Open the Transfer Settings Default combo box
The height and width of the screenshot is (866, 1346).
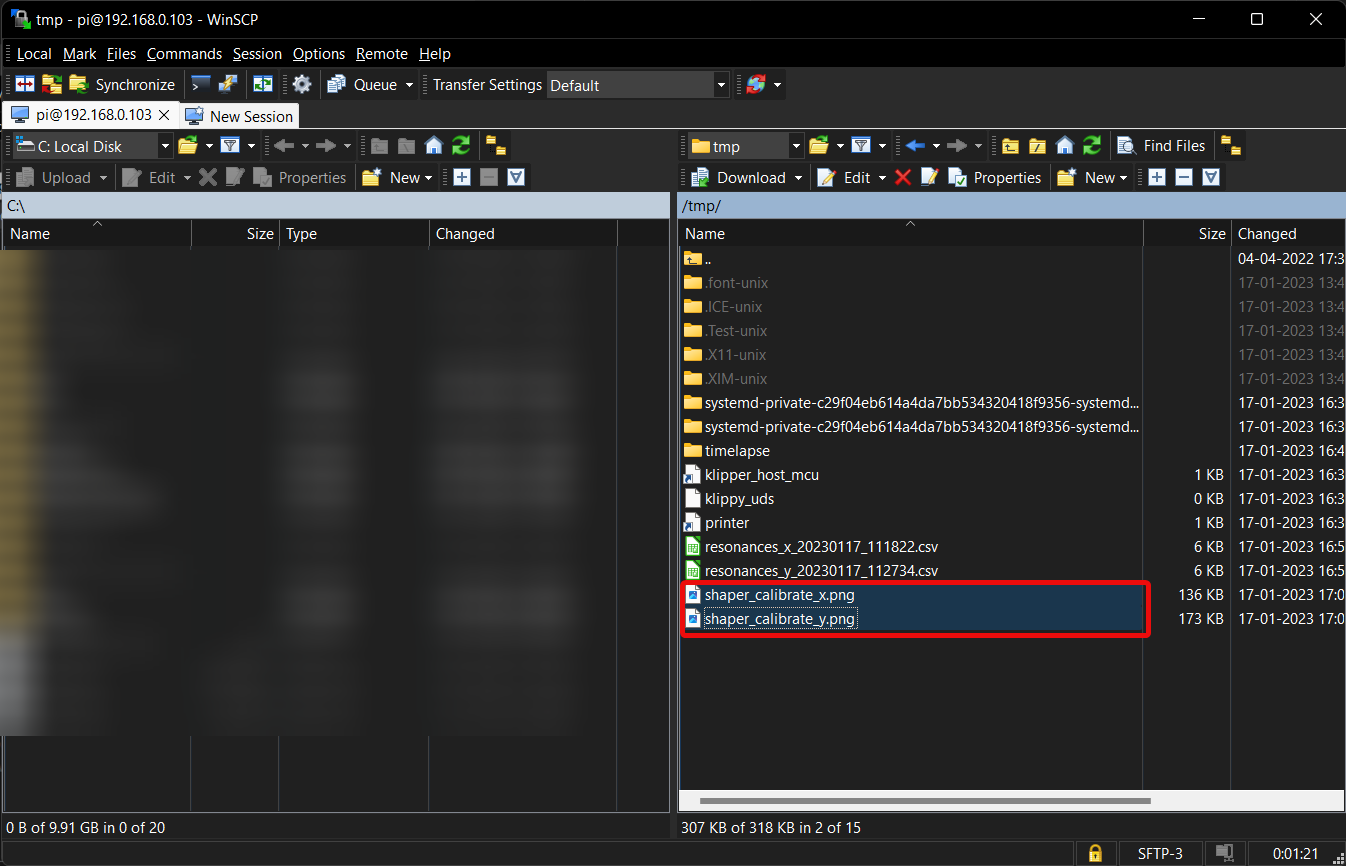coord(638,85)
